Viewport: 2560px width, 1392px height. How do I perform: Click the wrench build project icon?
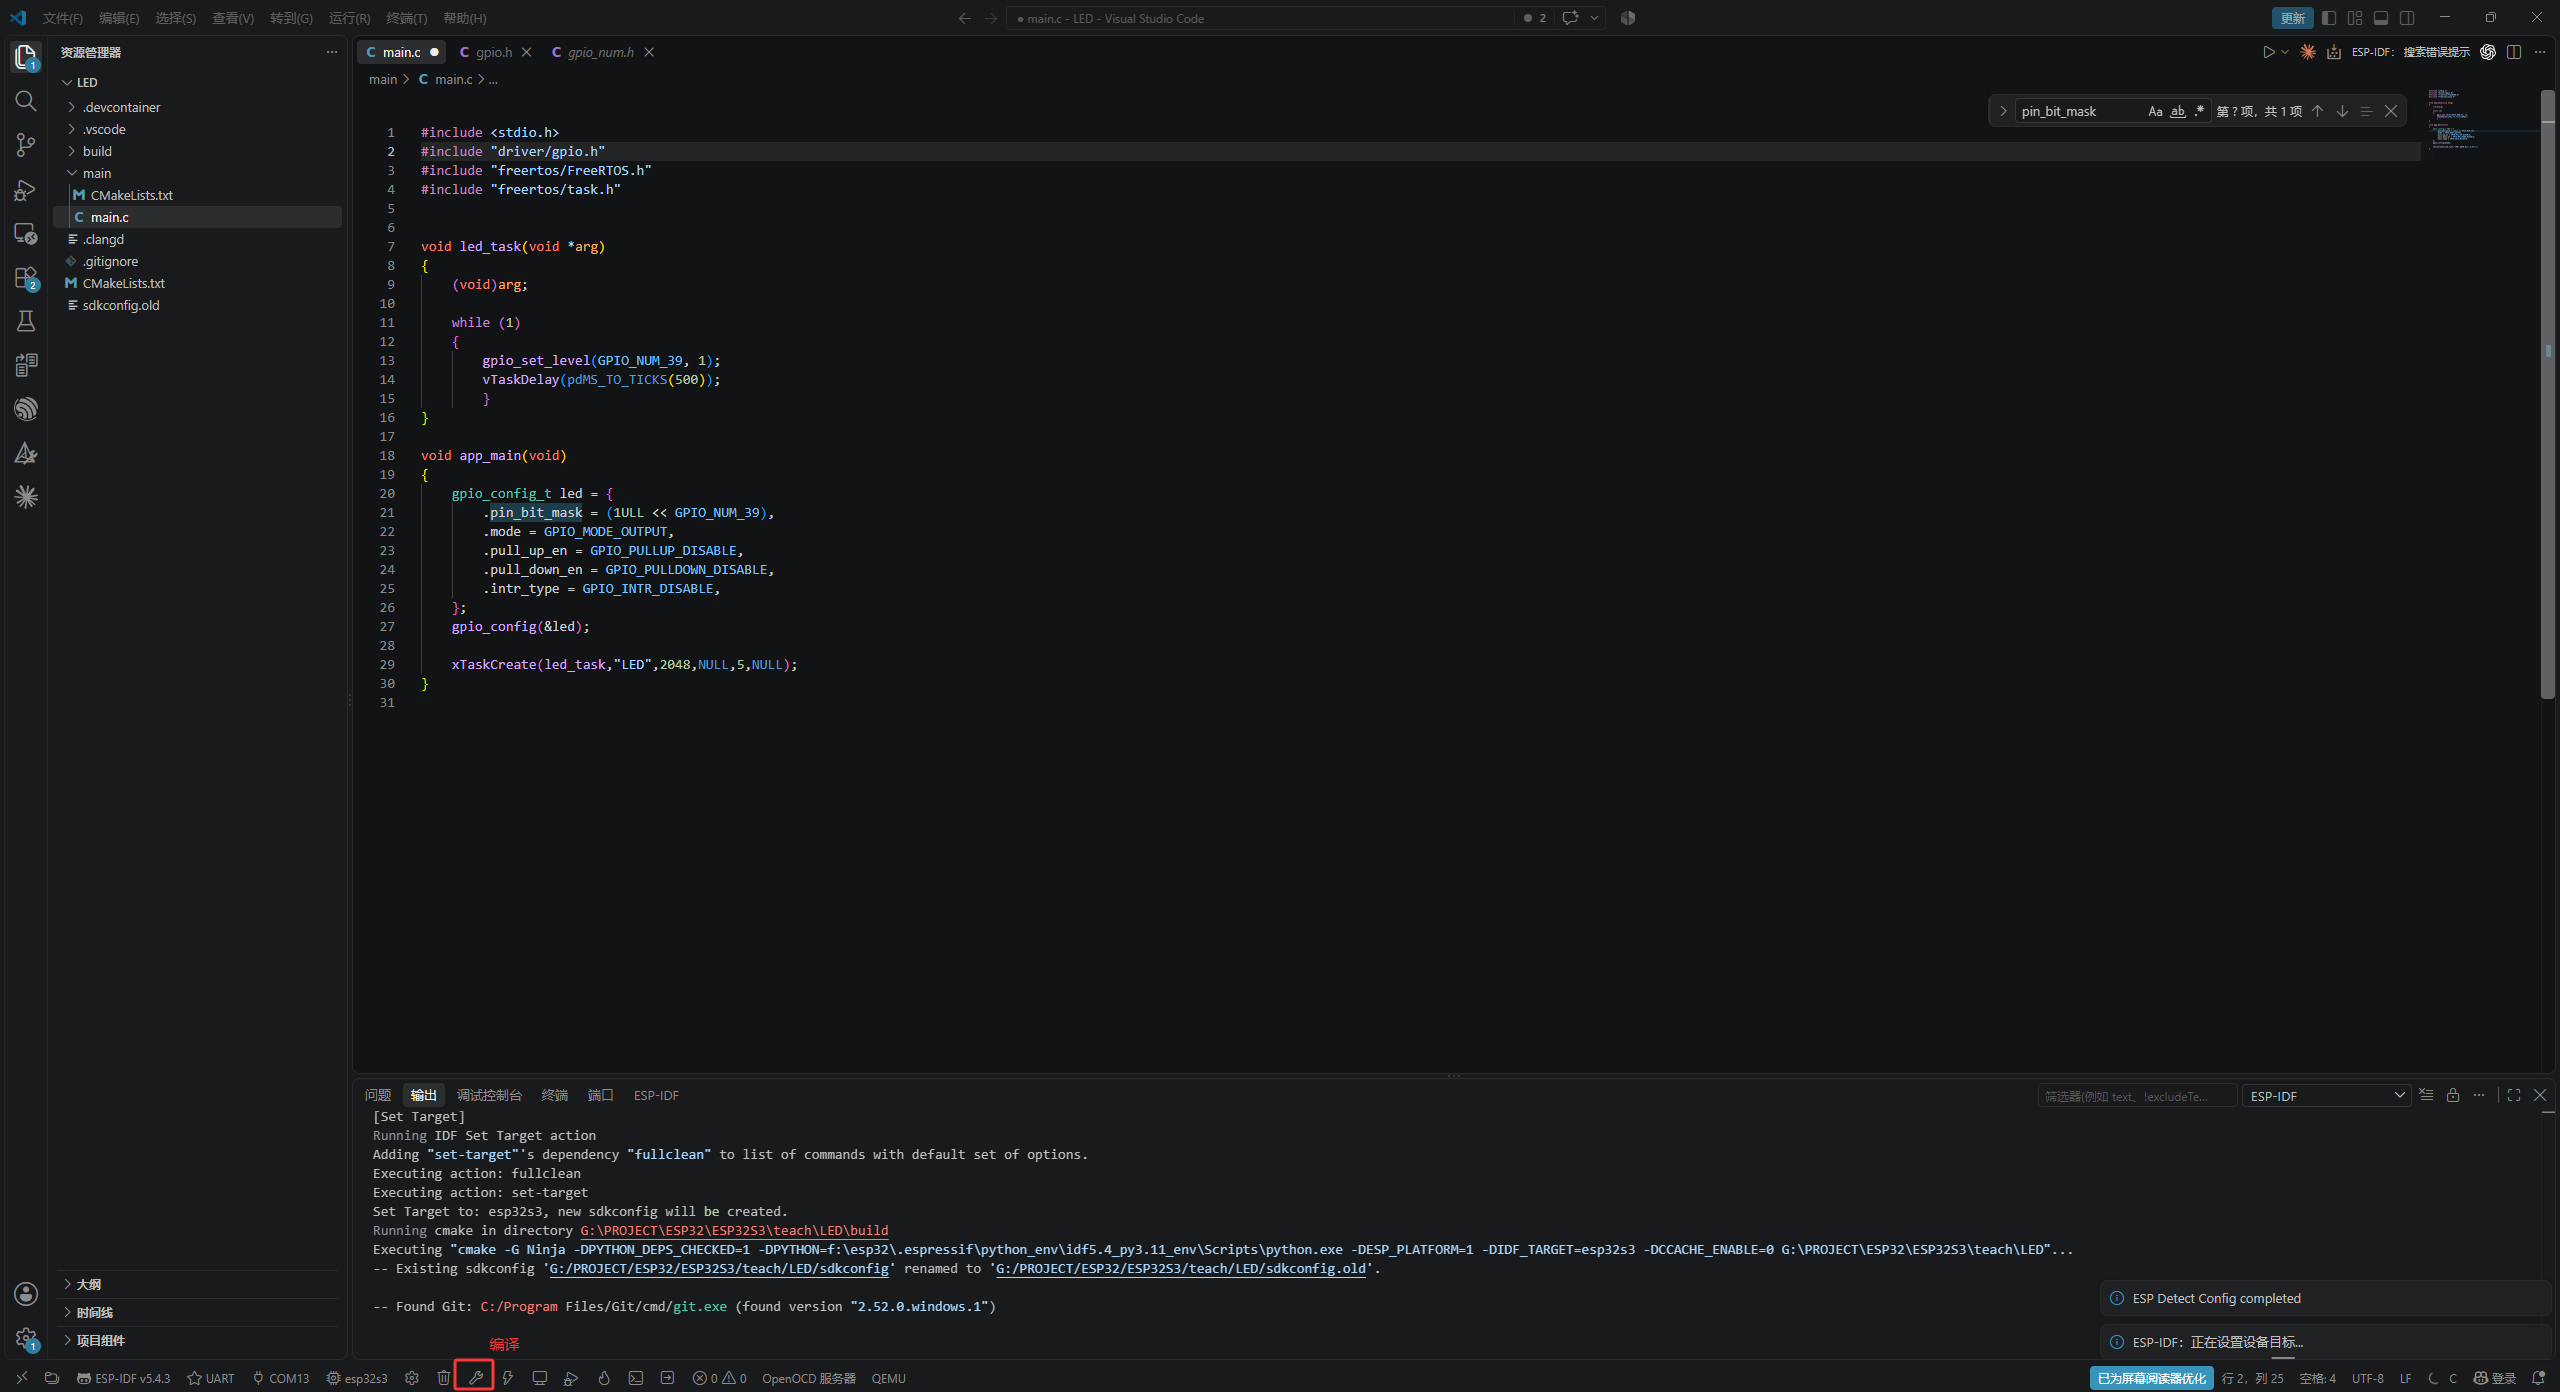tap(475, 1377)
